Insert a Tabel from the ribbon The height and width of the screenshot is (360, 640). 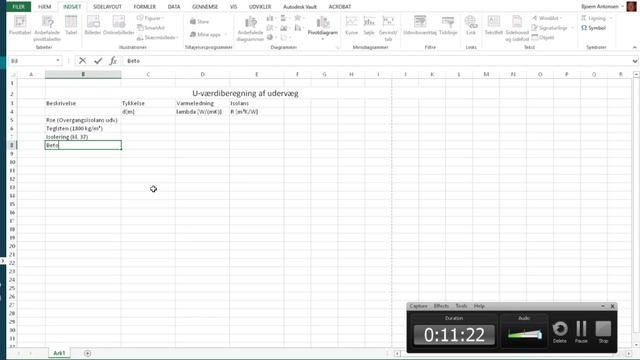pyautogui.click(x=71, y=26)
